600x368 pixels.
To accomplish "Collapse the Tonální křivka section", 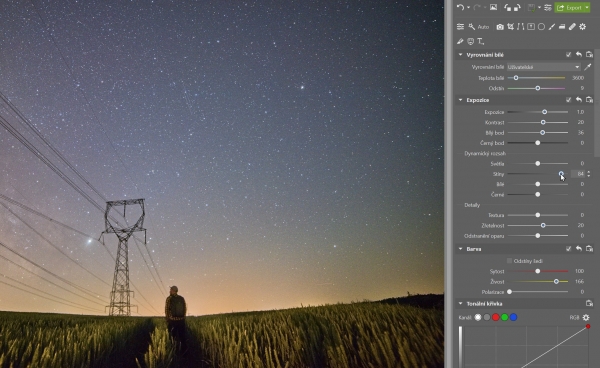I will [x=460, y=304].
